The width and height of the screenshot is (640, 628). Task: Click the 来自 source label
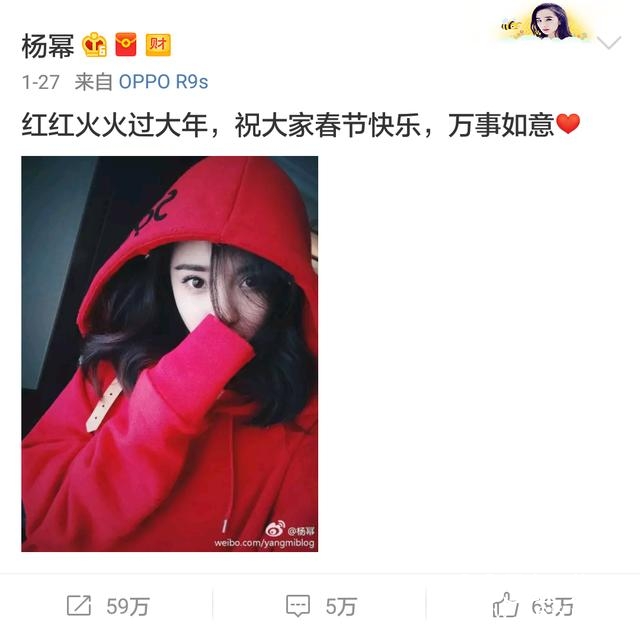click(93, 82)
